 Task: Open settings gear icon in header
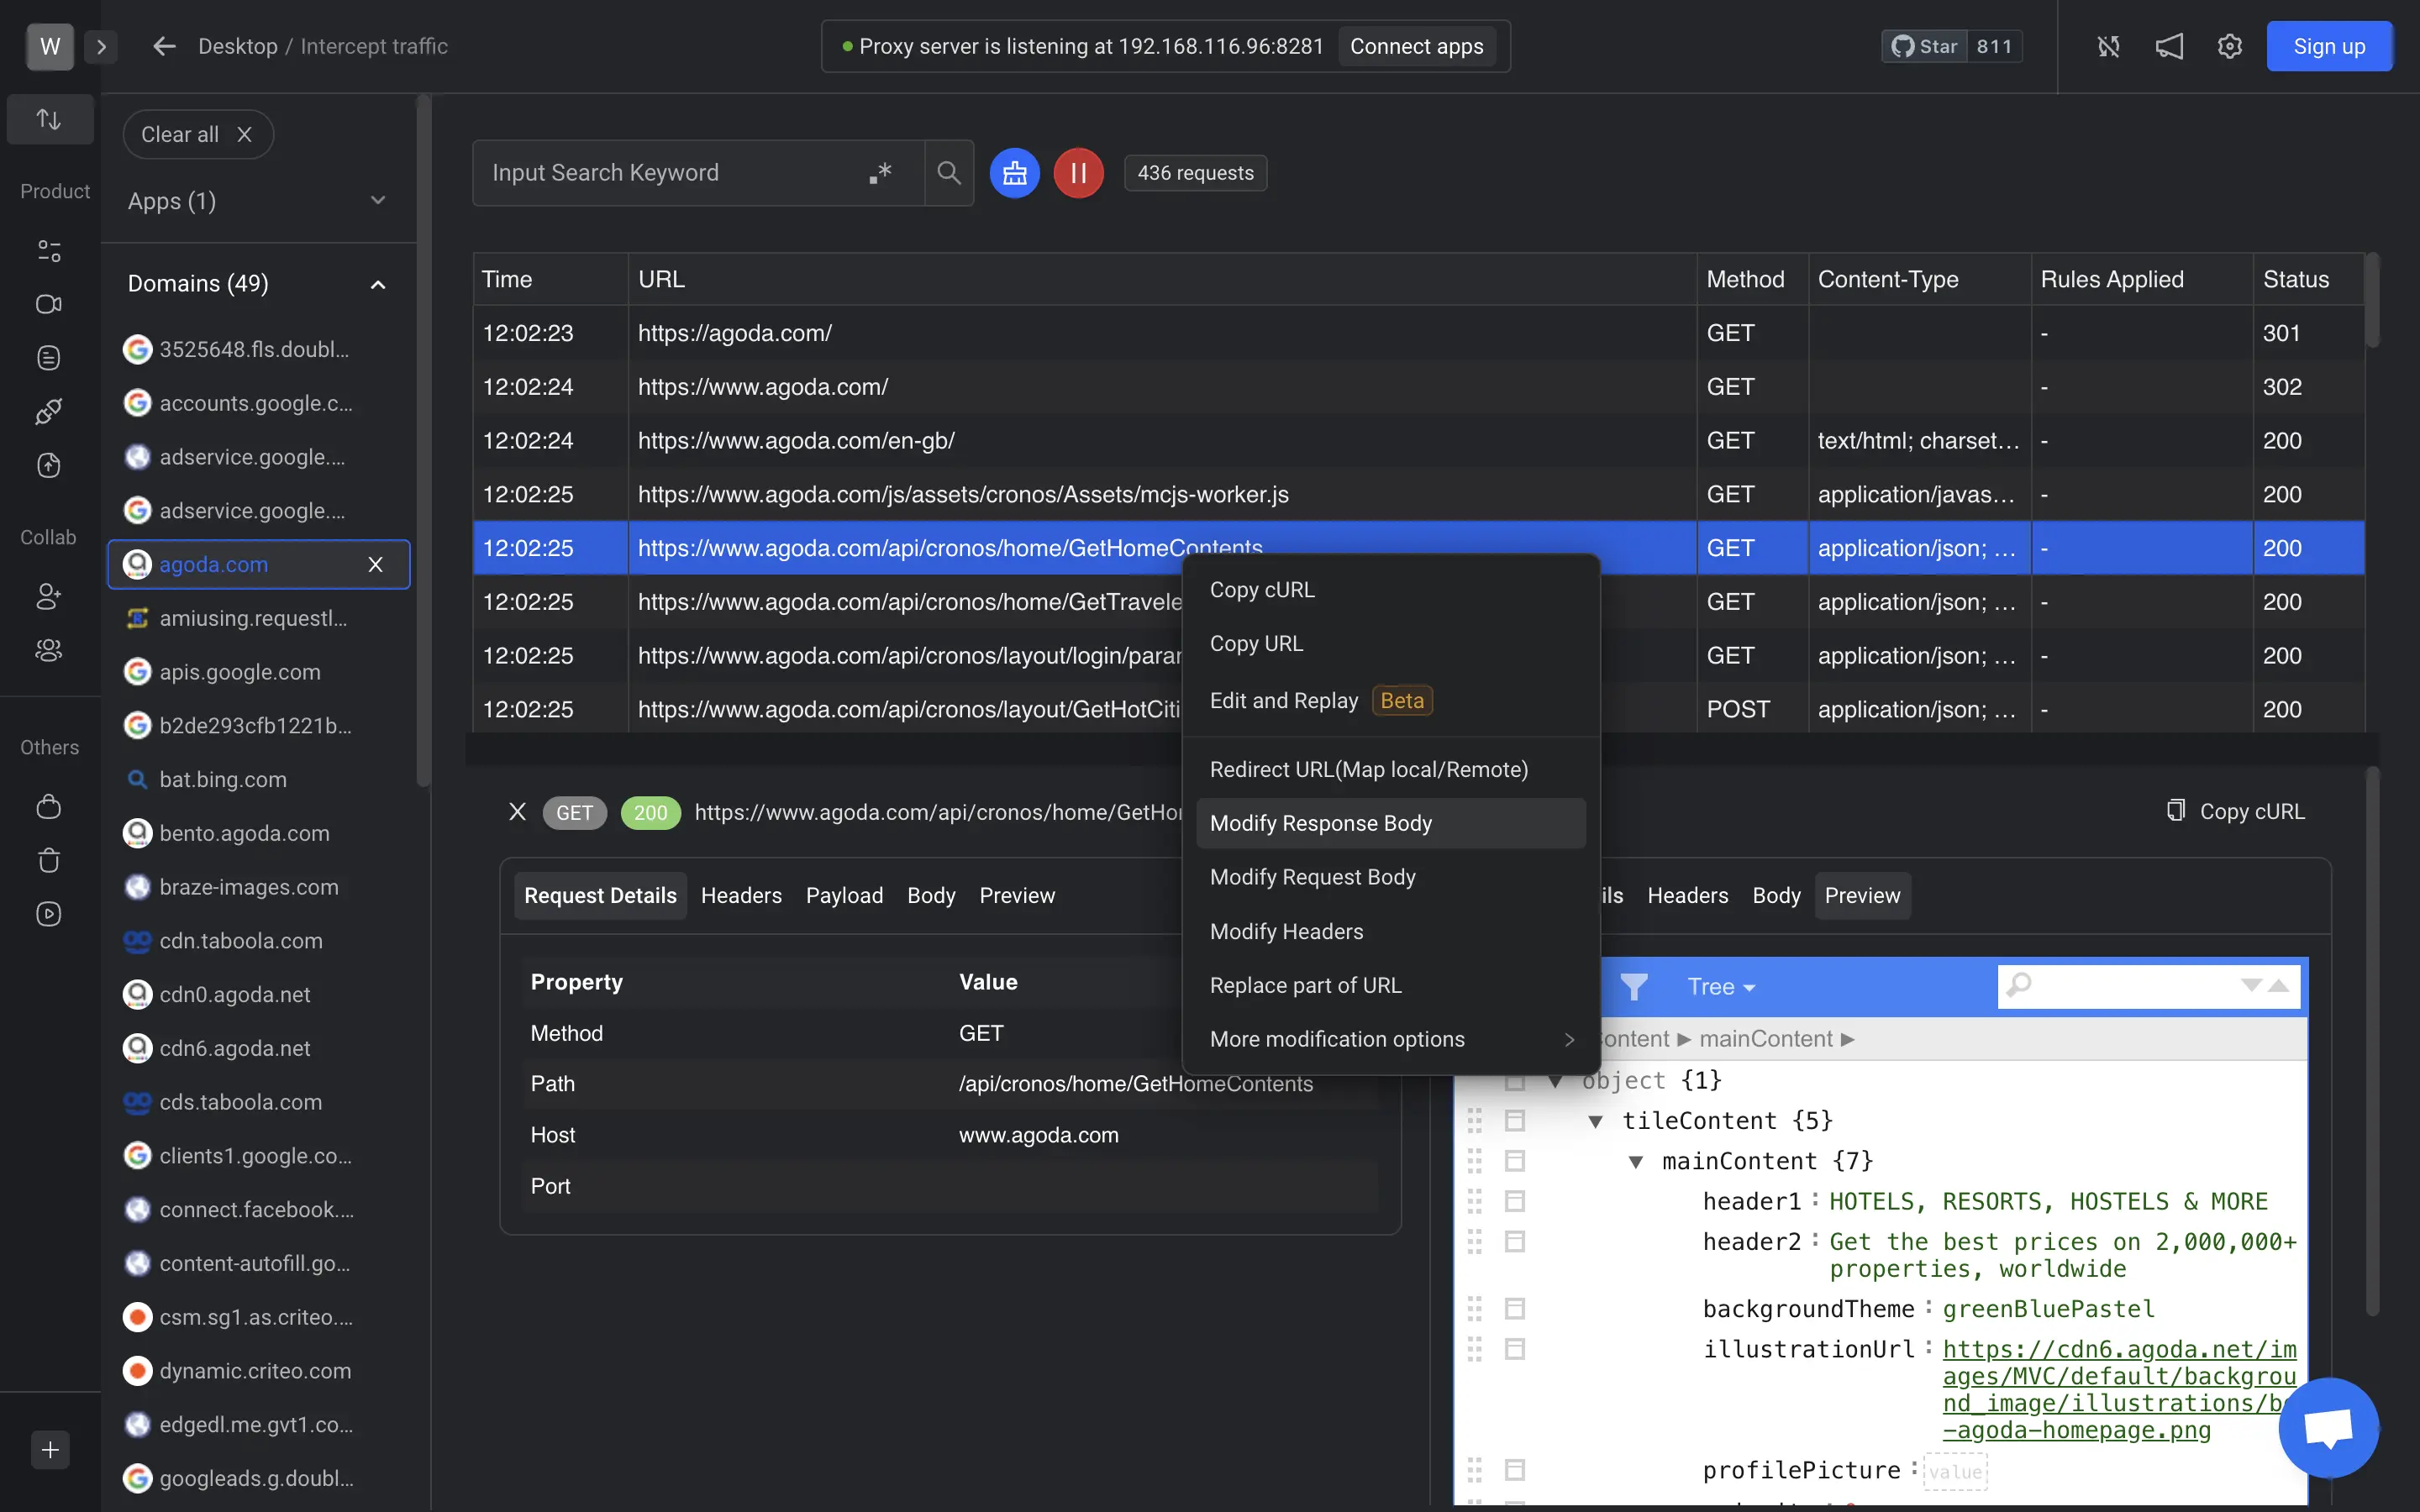coord(2230,46)
